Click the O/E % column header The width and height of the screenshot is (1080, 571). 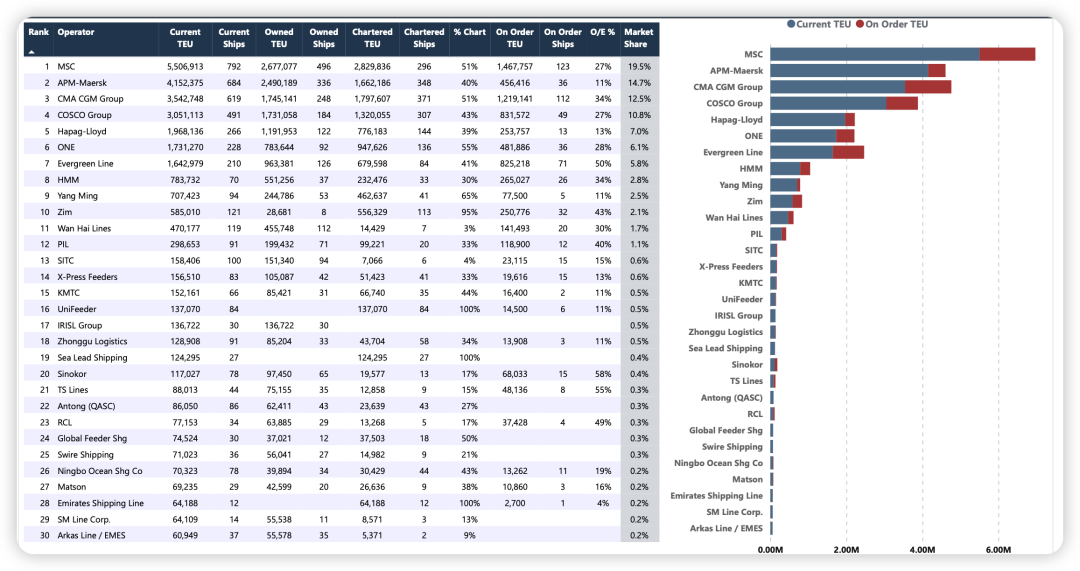click(x=602, y=32)
